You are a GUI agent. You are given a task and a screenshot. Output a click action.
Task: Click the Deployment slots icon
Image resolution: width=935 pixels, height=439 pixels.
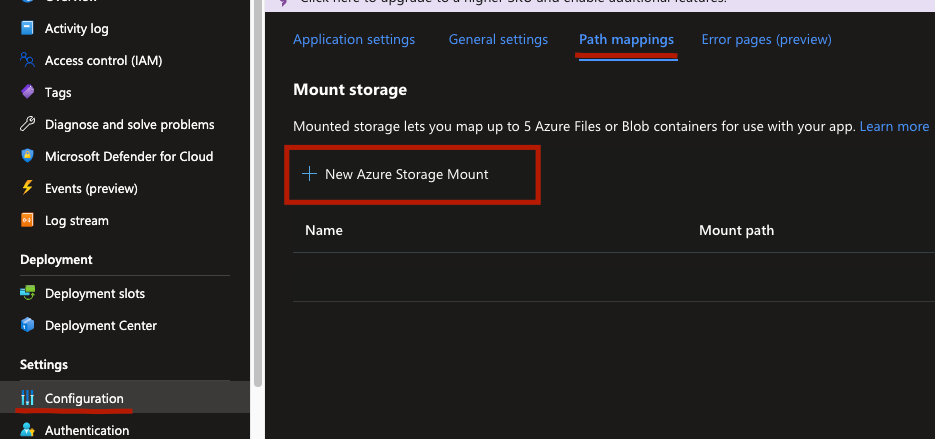point(27,293)
